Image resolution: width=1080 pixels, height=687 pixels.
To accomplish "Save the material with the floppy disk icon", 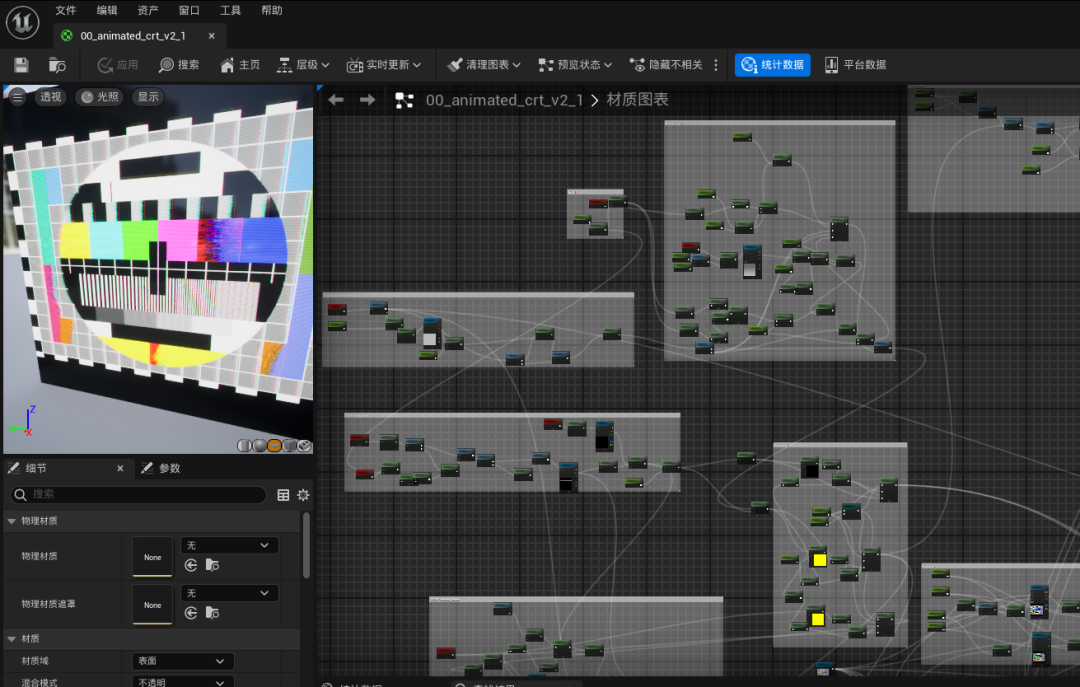I will [x=21, y=65].
